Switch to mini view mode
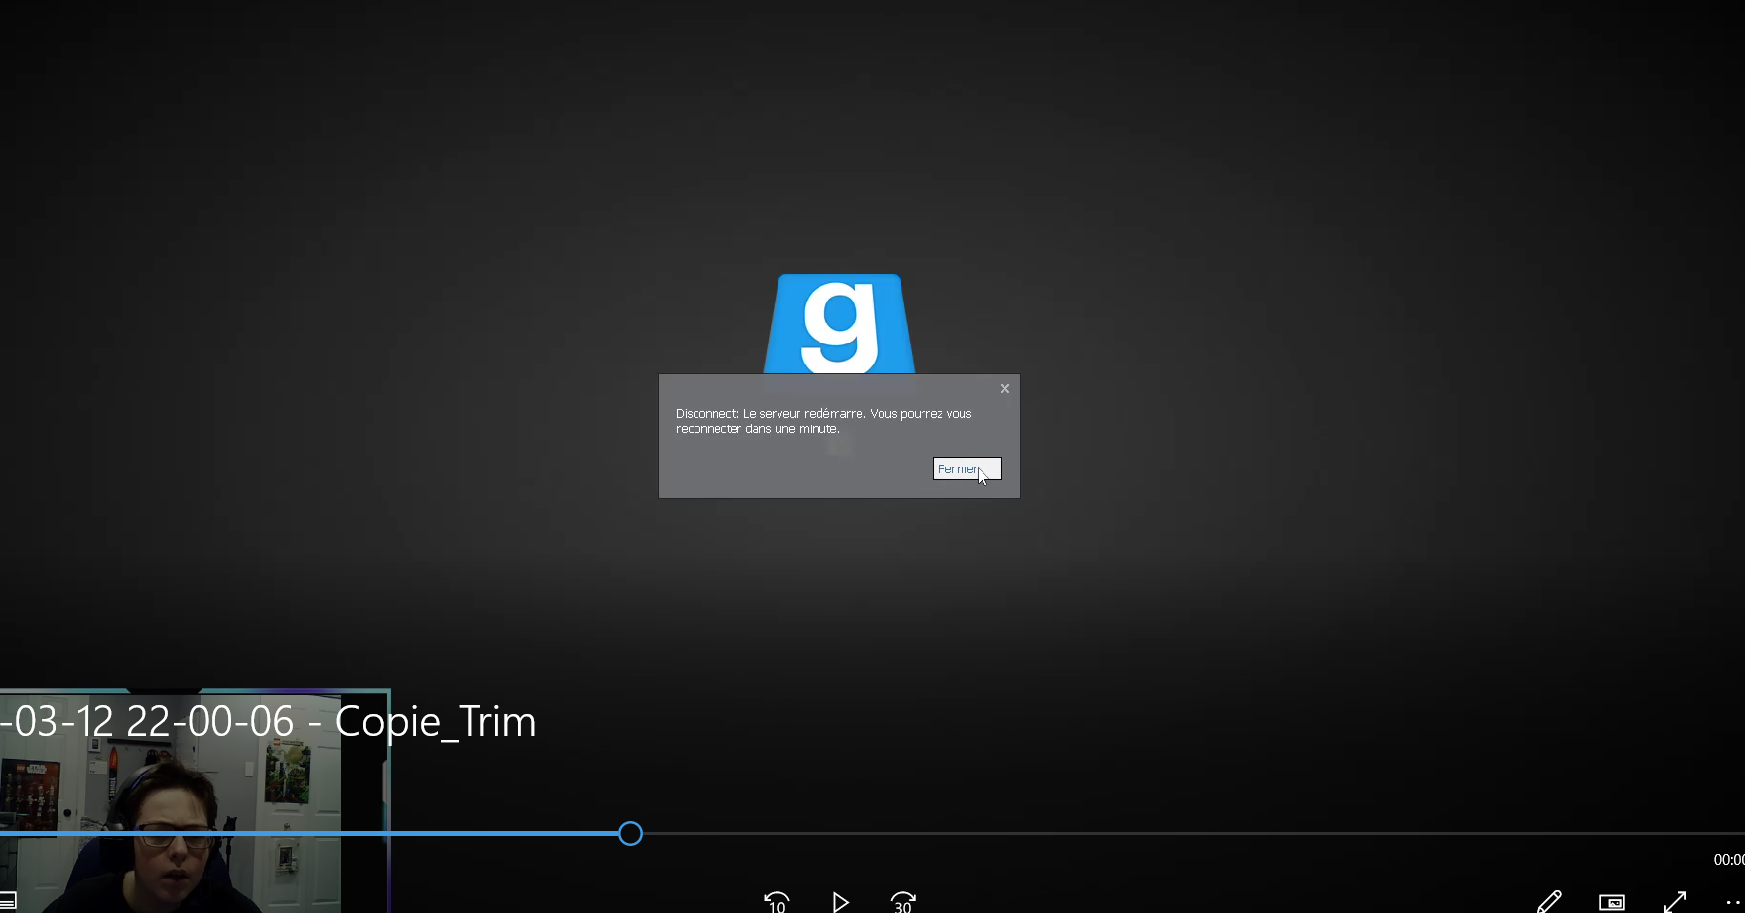 (x=1612, y=902)
